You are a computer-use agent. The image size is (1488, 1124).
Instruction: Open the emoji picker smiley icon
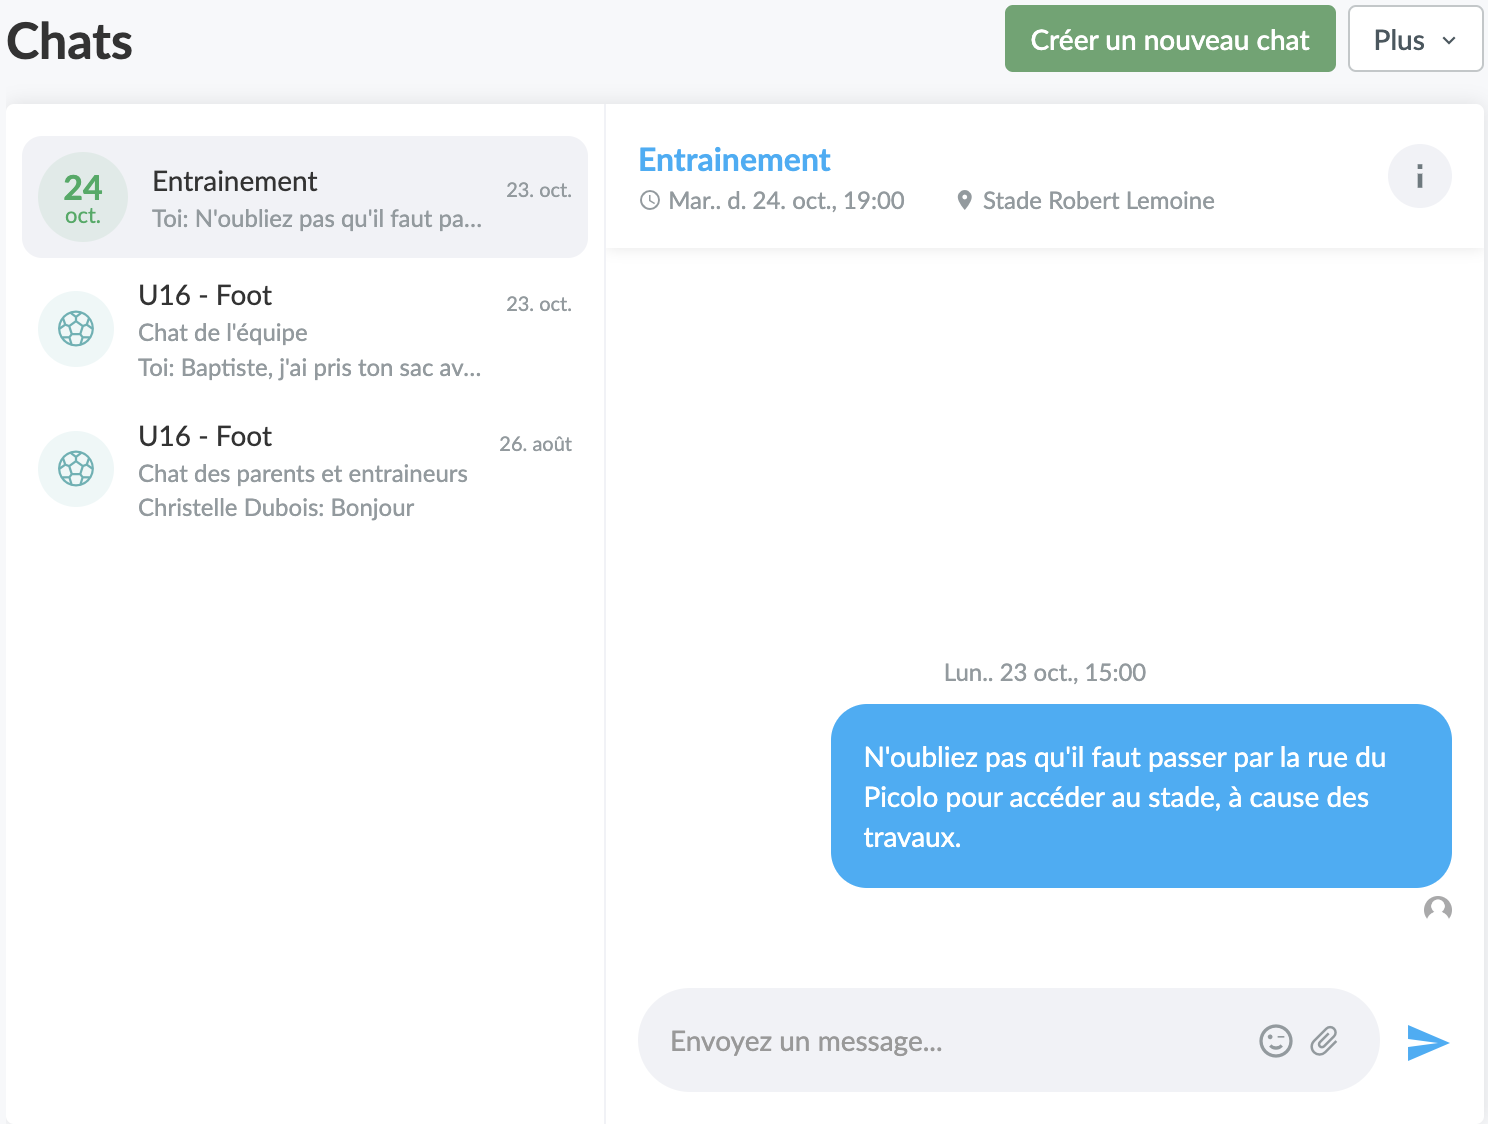[x=1275, y=1041]
